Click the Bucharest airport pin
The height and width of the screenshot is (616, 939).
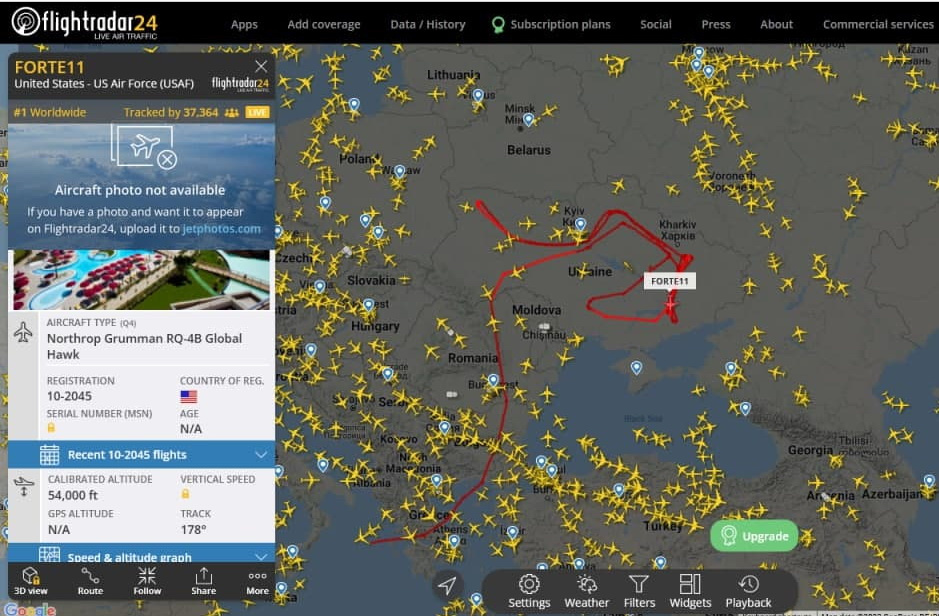click(x=493, y=380)
